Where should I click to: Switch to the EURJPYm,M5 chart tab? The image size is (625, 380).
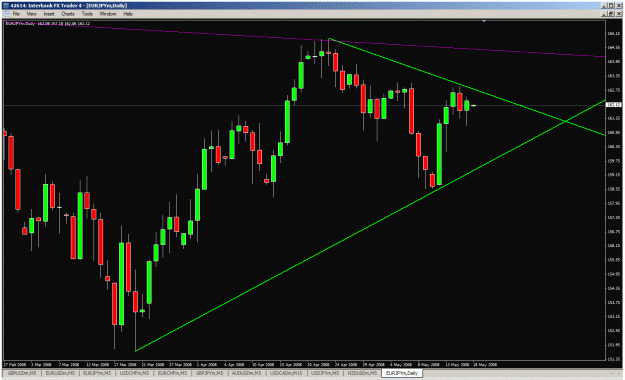(97, 373)
